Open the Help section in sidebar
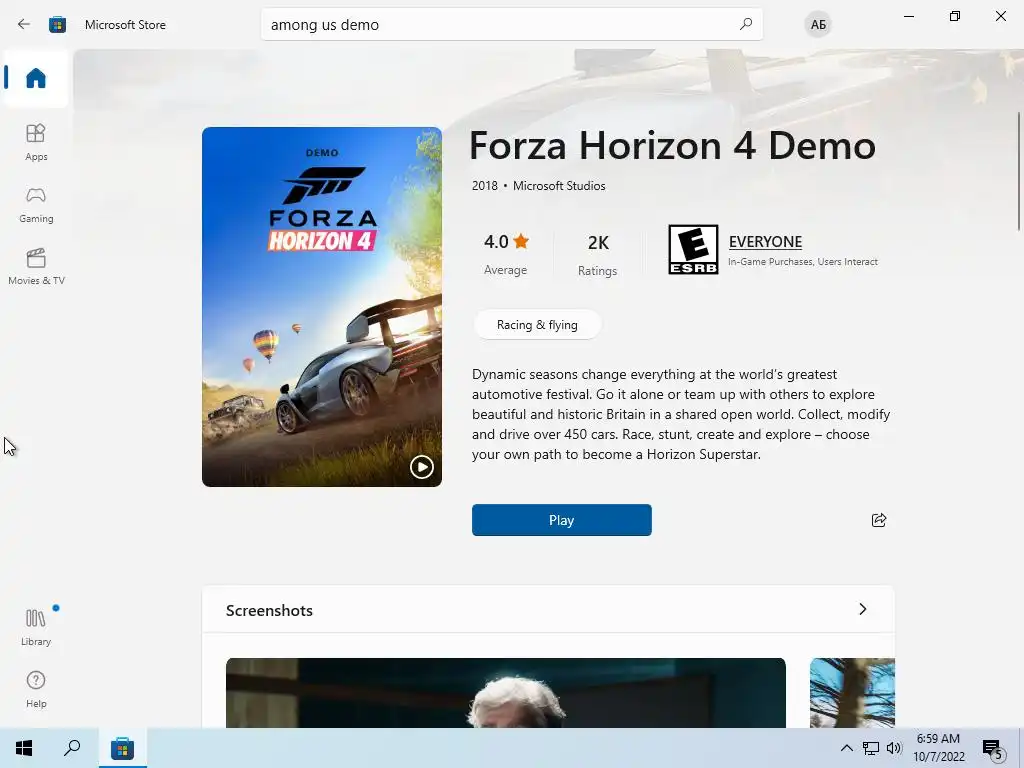The height and width of the screenshot is (768, 1024). click(36, 689)
